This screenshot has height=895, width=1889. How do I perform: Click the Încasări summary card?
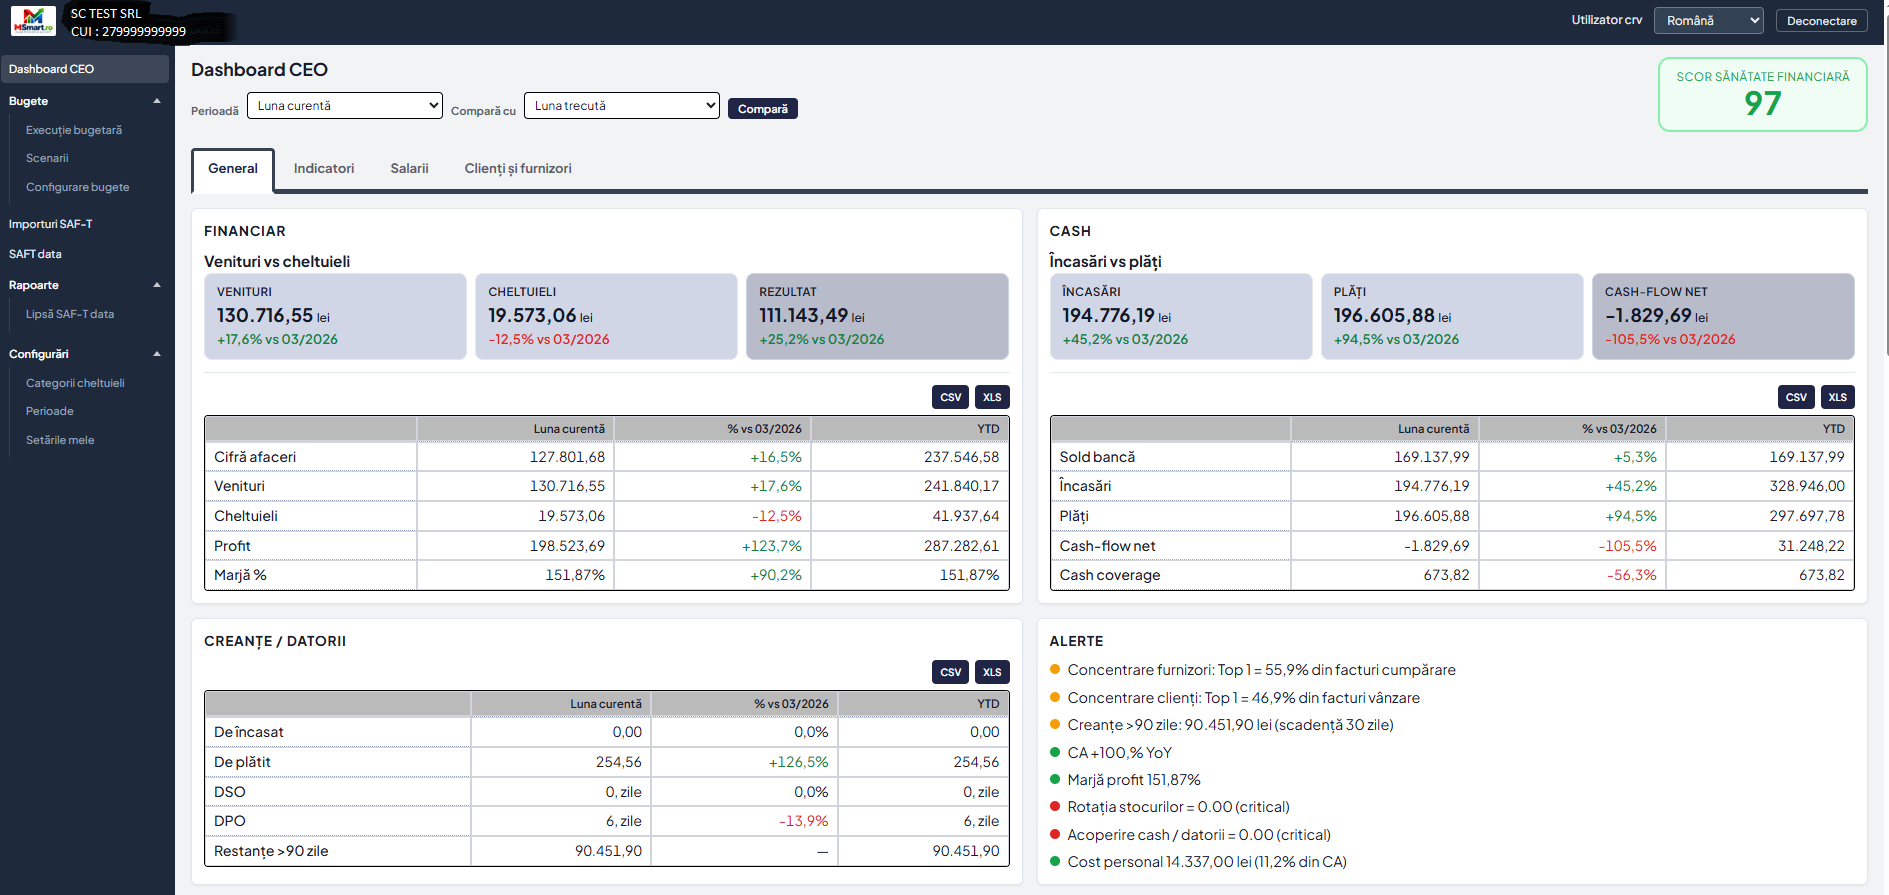point(1182,316)
